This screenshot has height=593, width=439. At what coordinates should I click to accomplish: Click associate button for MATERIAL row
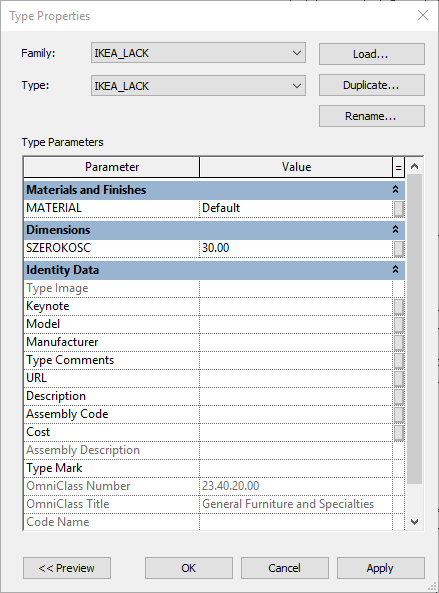399,209
